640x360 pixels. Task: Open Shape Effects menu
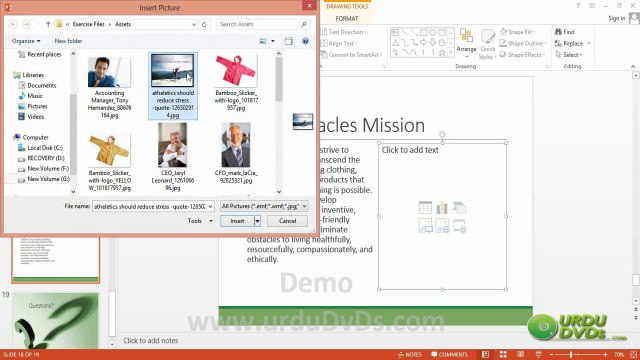[x=522, y=55]
